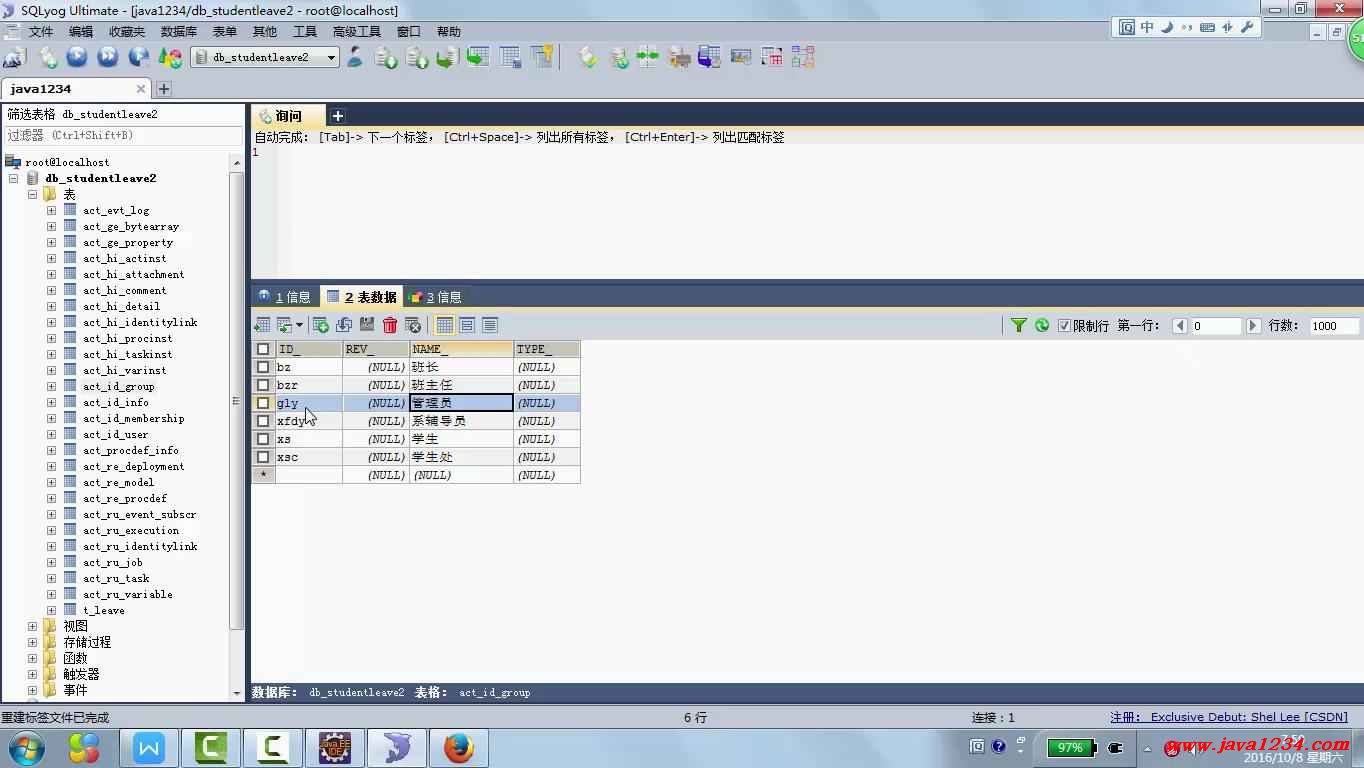Open the user manager person icon
The image size is (1364, 768).
(354, 58)
